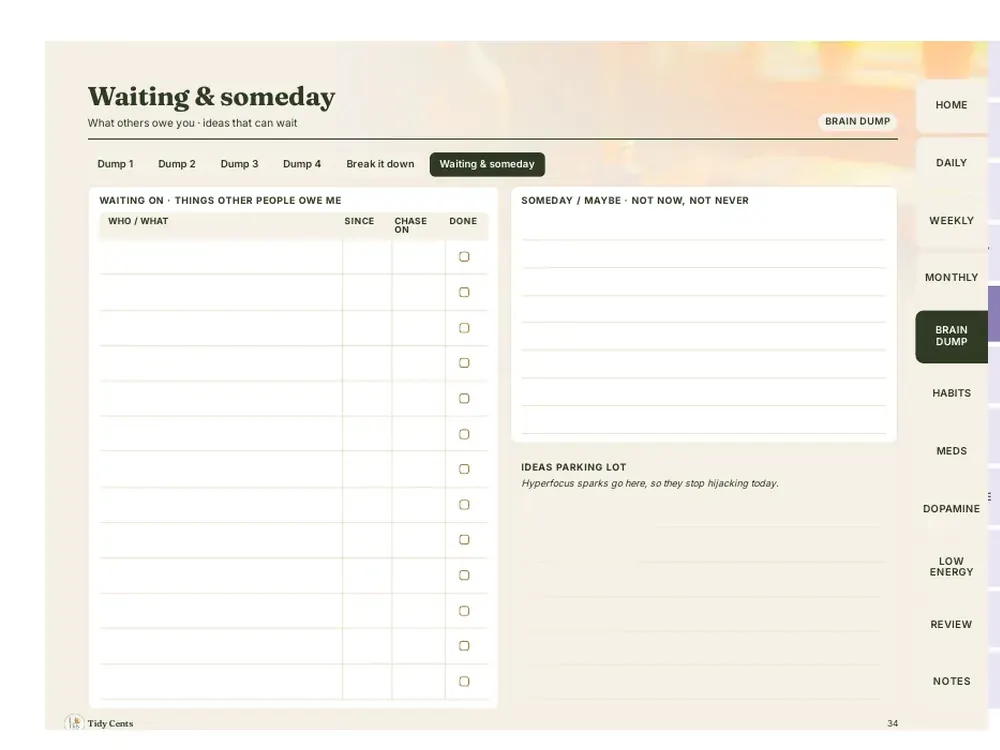
Task: Open the Break it down page
Action: (x=380, y=164)
